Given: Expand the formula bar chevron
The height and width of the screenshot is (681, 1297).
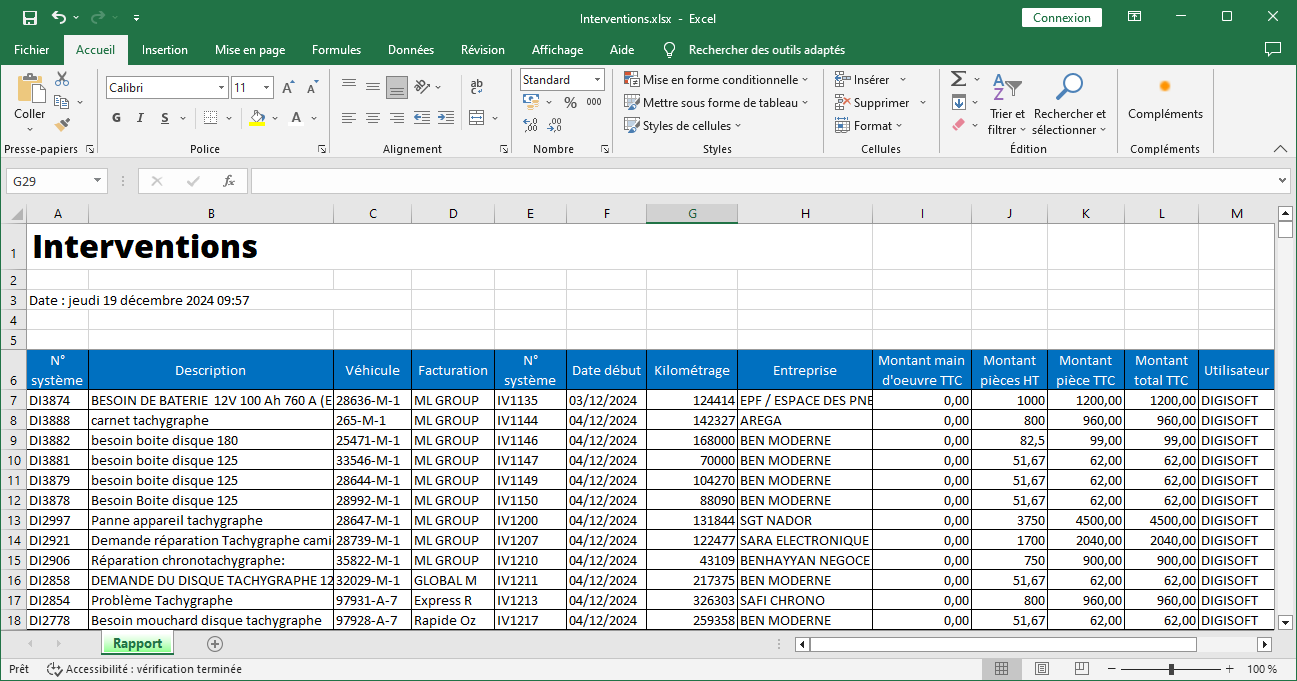Looking at the screenshot, I should click(1283, 181).
